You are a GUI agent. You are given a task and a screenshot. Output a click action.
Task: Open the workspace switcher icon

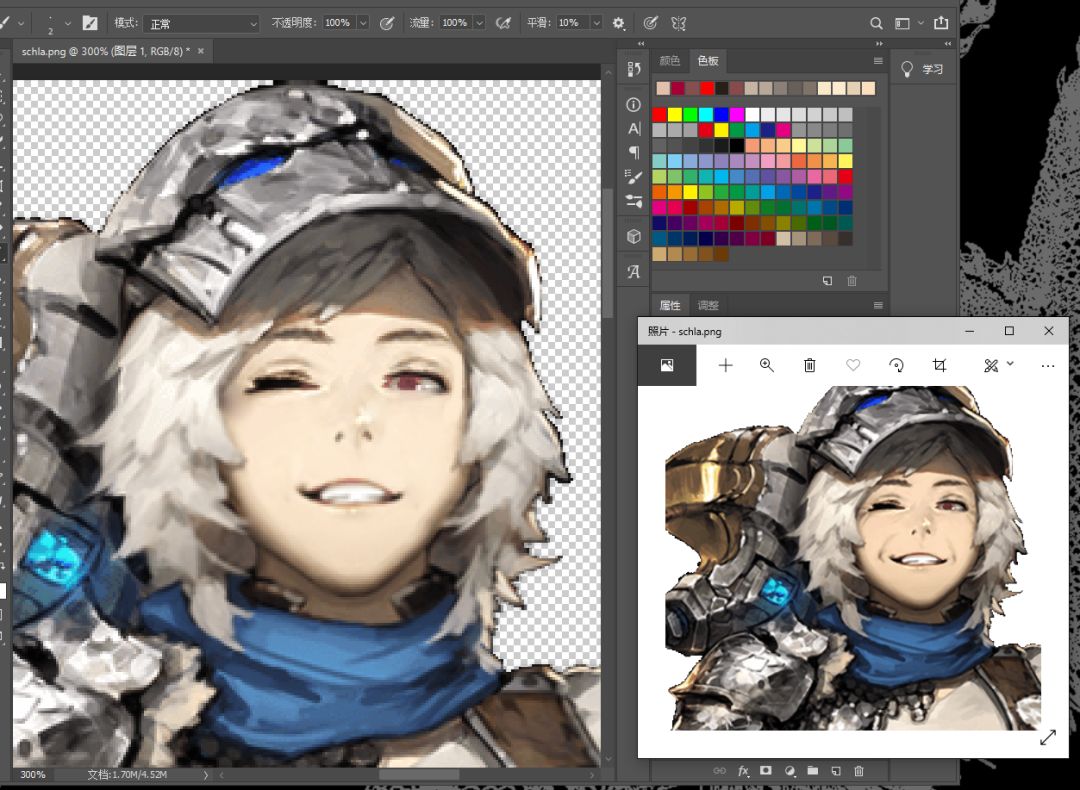[902, 23]
